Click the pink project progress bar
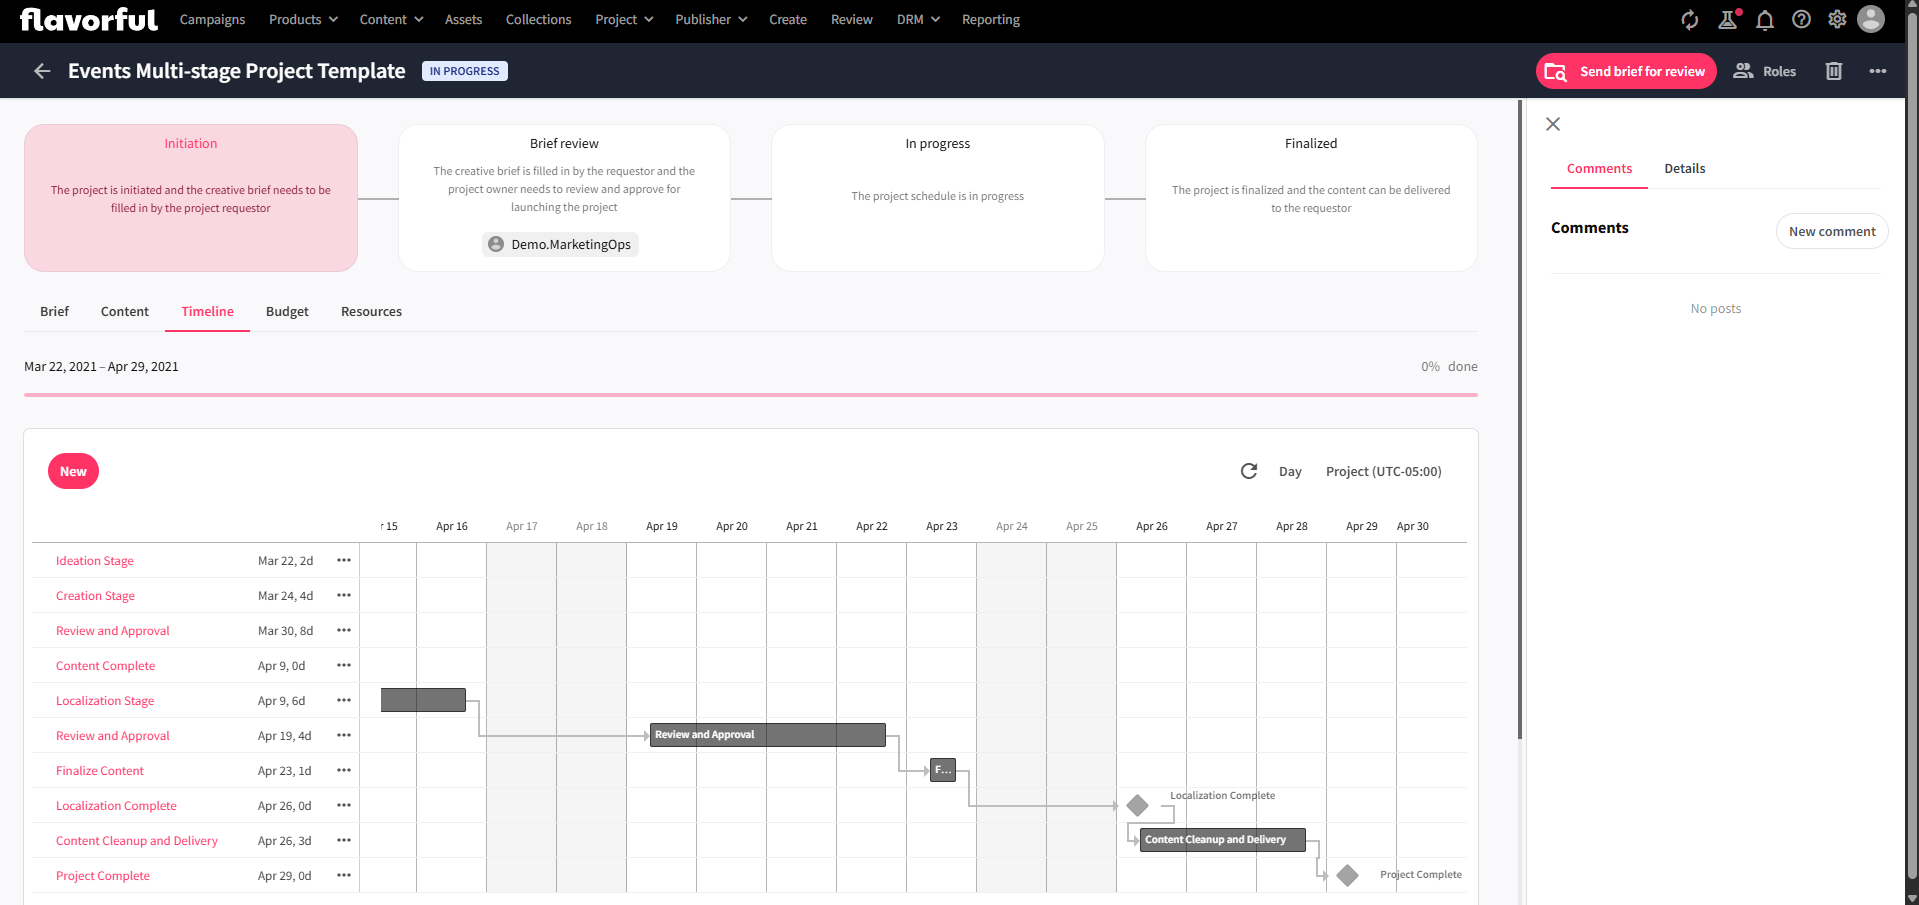1919x905 pixels. pos(750,394)
